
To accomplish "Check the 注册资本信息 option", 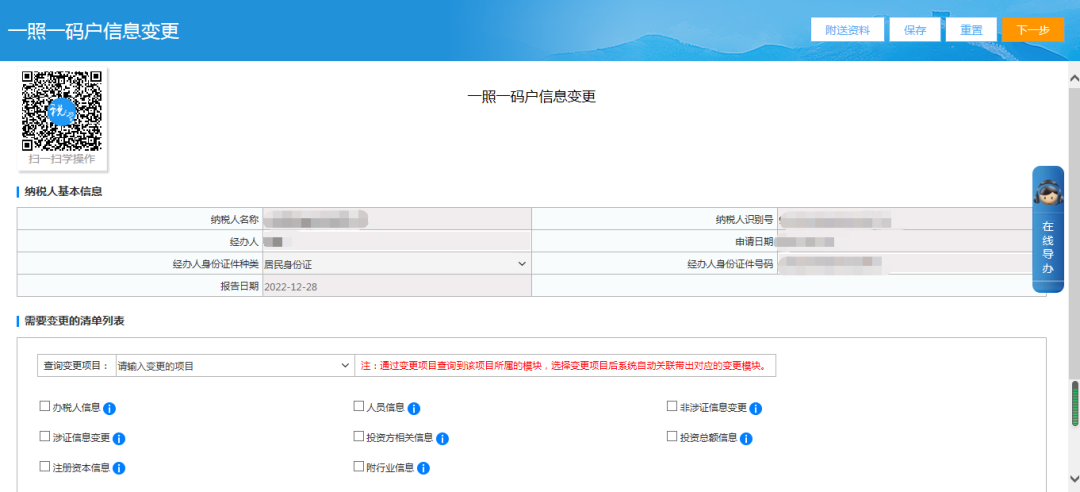I will (x=45, y=467).
